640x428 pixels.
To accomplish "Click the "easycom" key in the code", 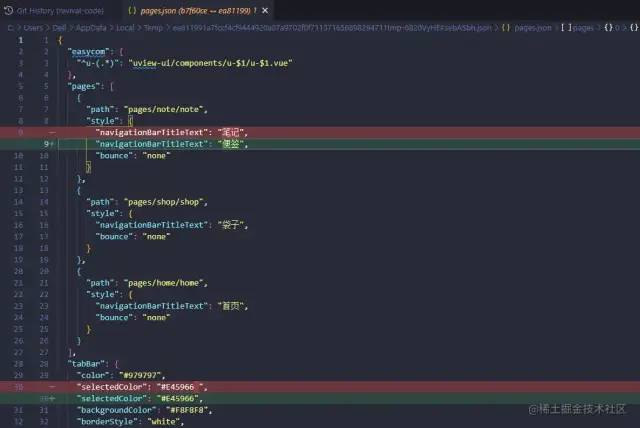I will [94, 50].
